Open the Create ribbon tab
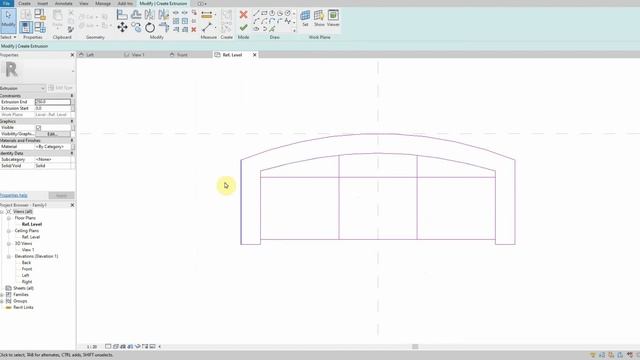640x360 pixels. (x=24, y=3)
